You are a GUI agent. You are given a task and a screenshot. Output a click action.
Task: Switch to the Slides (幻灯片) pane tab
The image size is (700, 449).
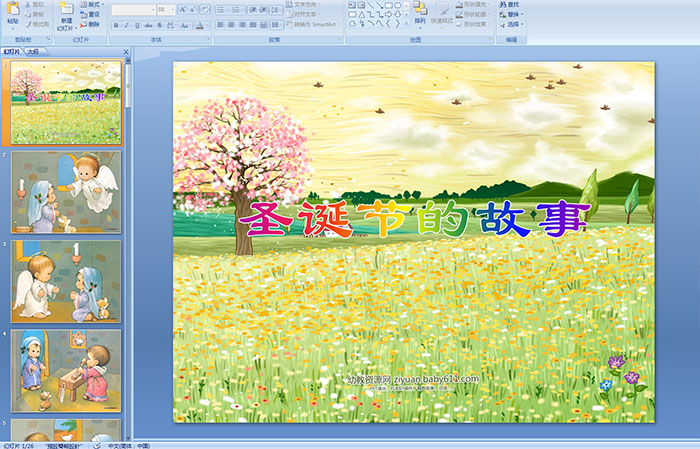tap(12, 52)
